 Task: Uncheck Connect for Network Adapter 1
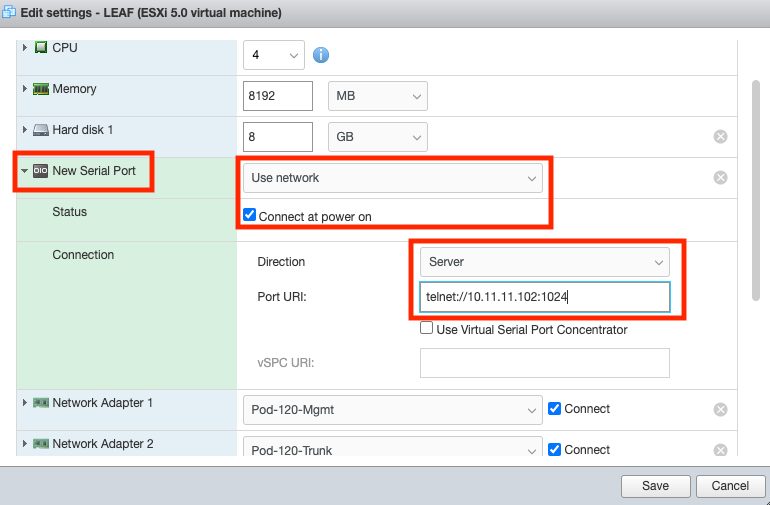click(x=555, y=408)
